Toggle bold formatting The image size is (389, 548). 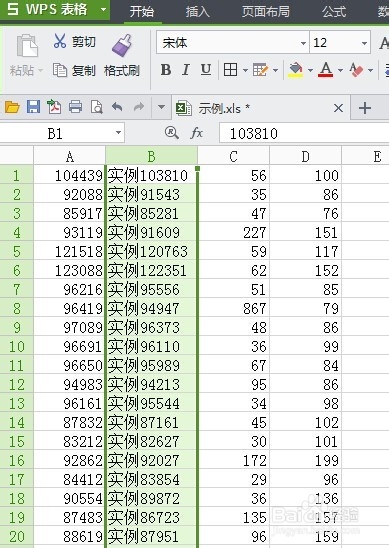pyautogui.click(x=166, y=70)
